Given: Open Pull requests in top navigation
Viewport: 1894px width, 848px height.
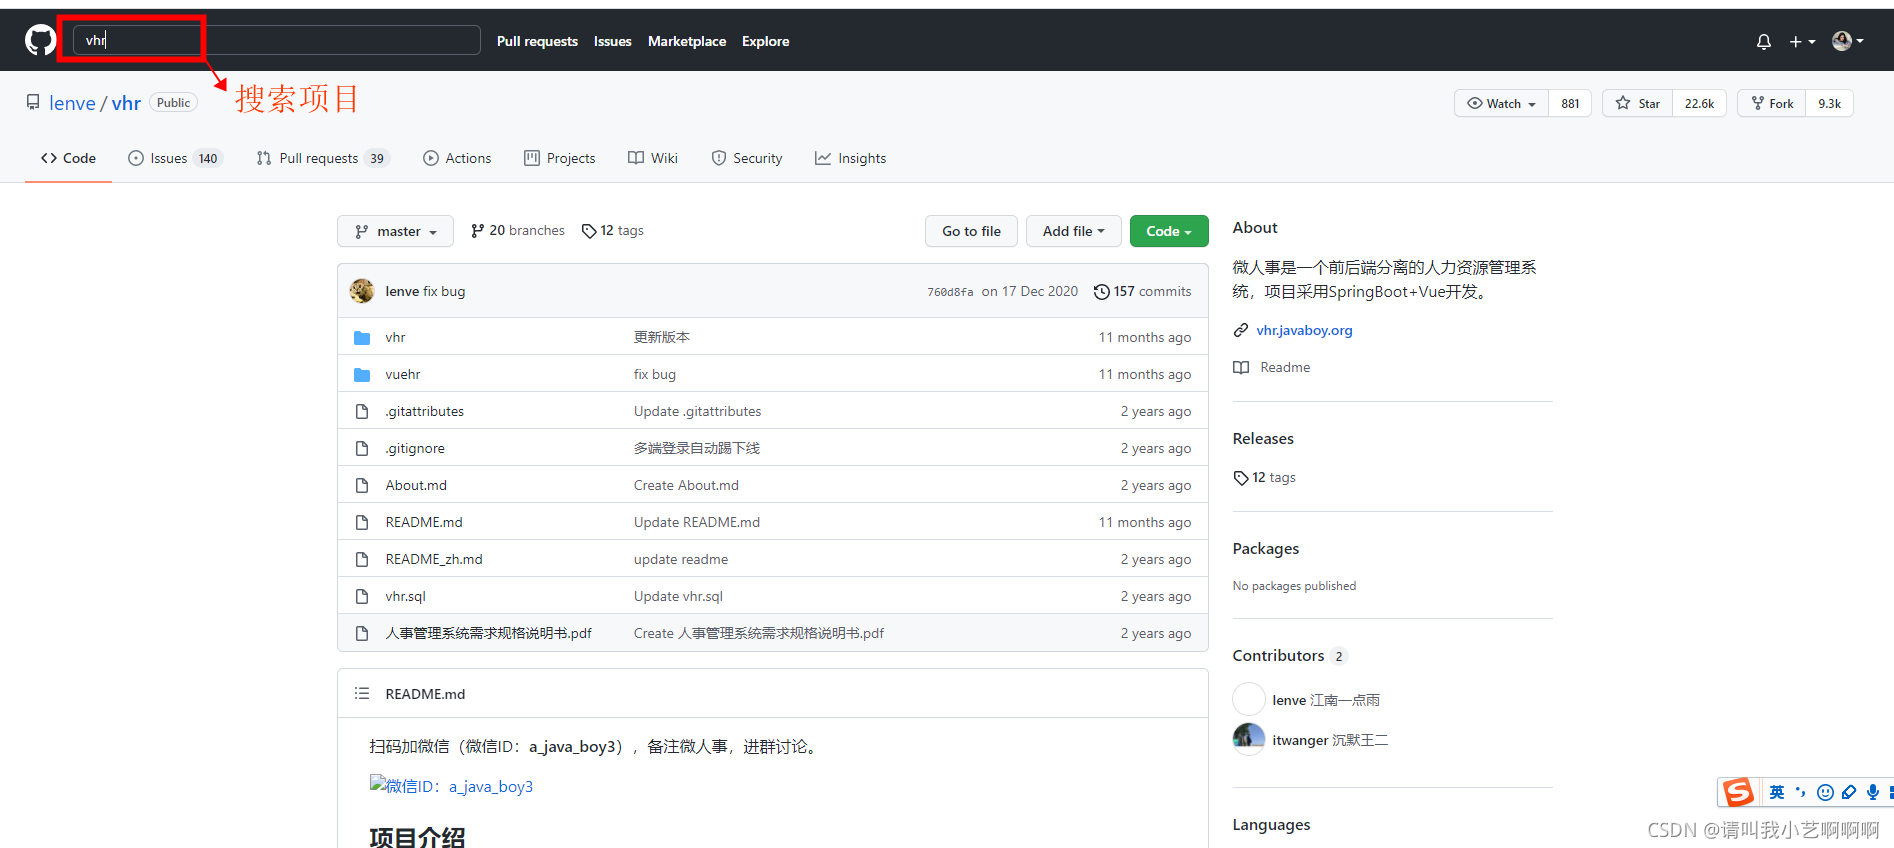Looking at the screenshot, I should click(537, 41).
